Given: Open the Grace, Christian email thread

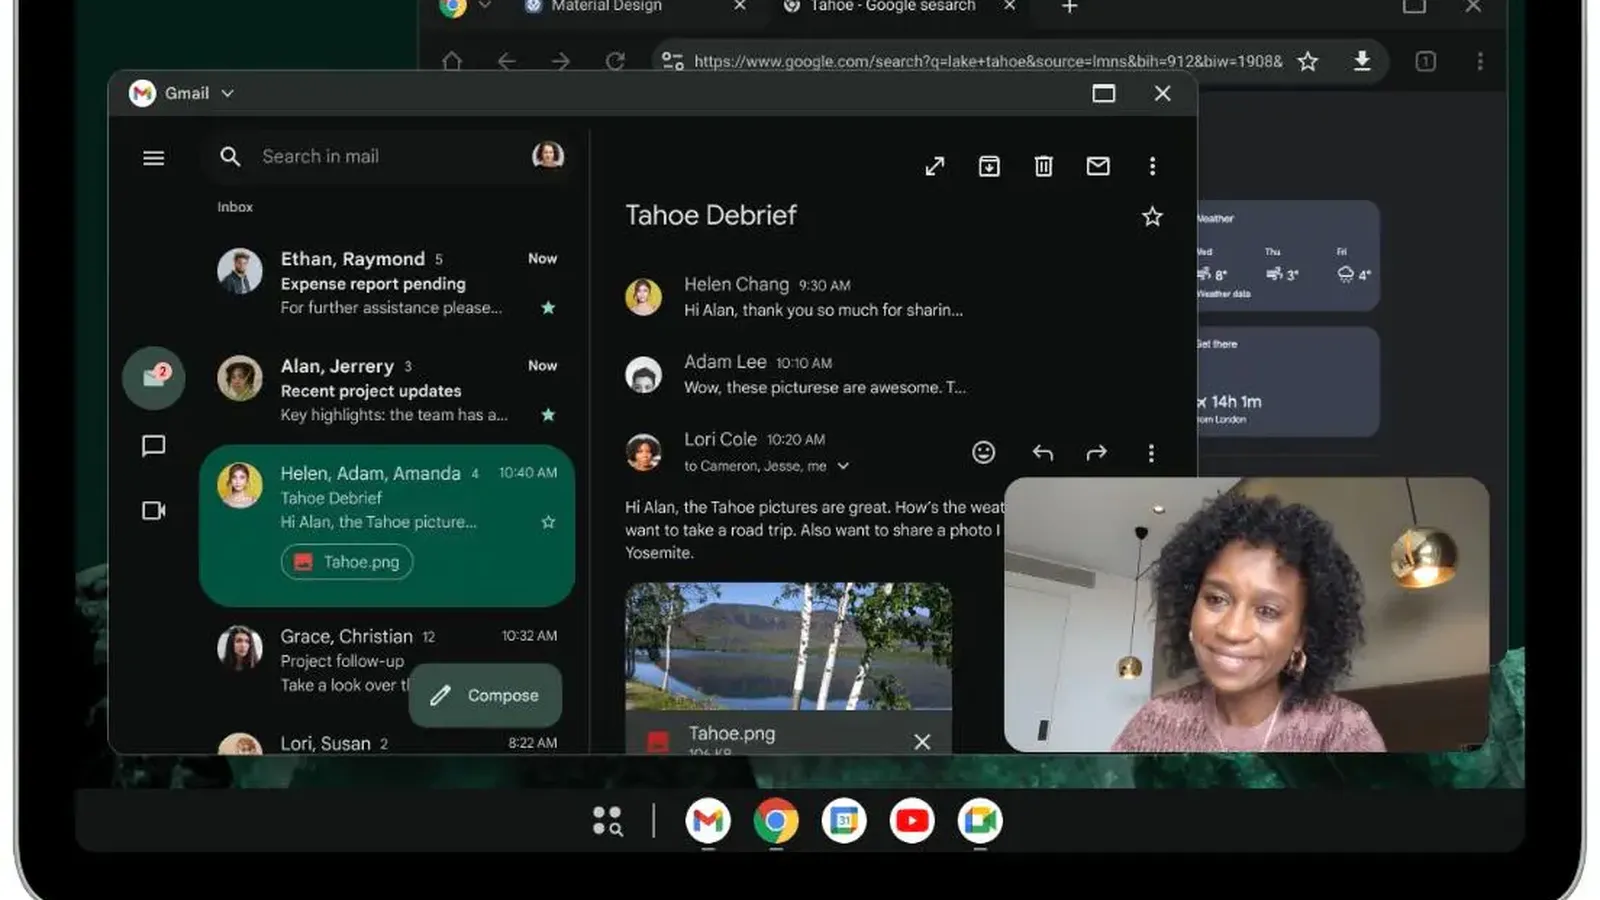Looking at the screenshot, I should pyautogui.click(x=388, y=660).
